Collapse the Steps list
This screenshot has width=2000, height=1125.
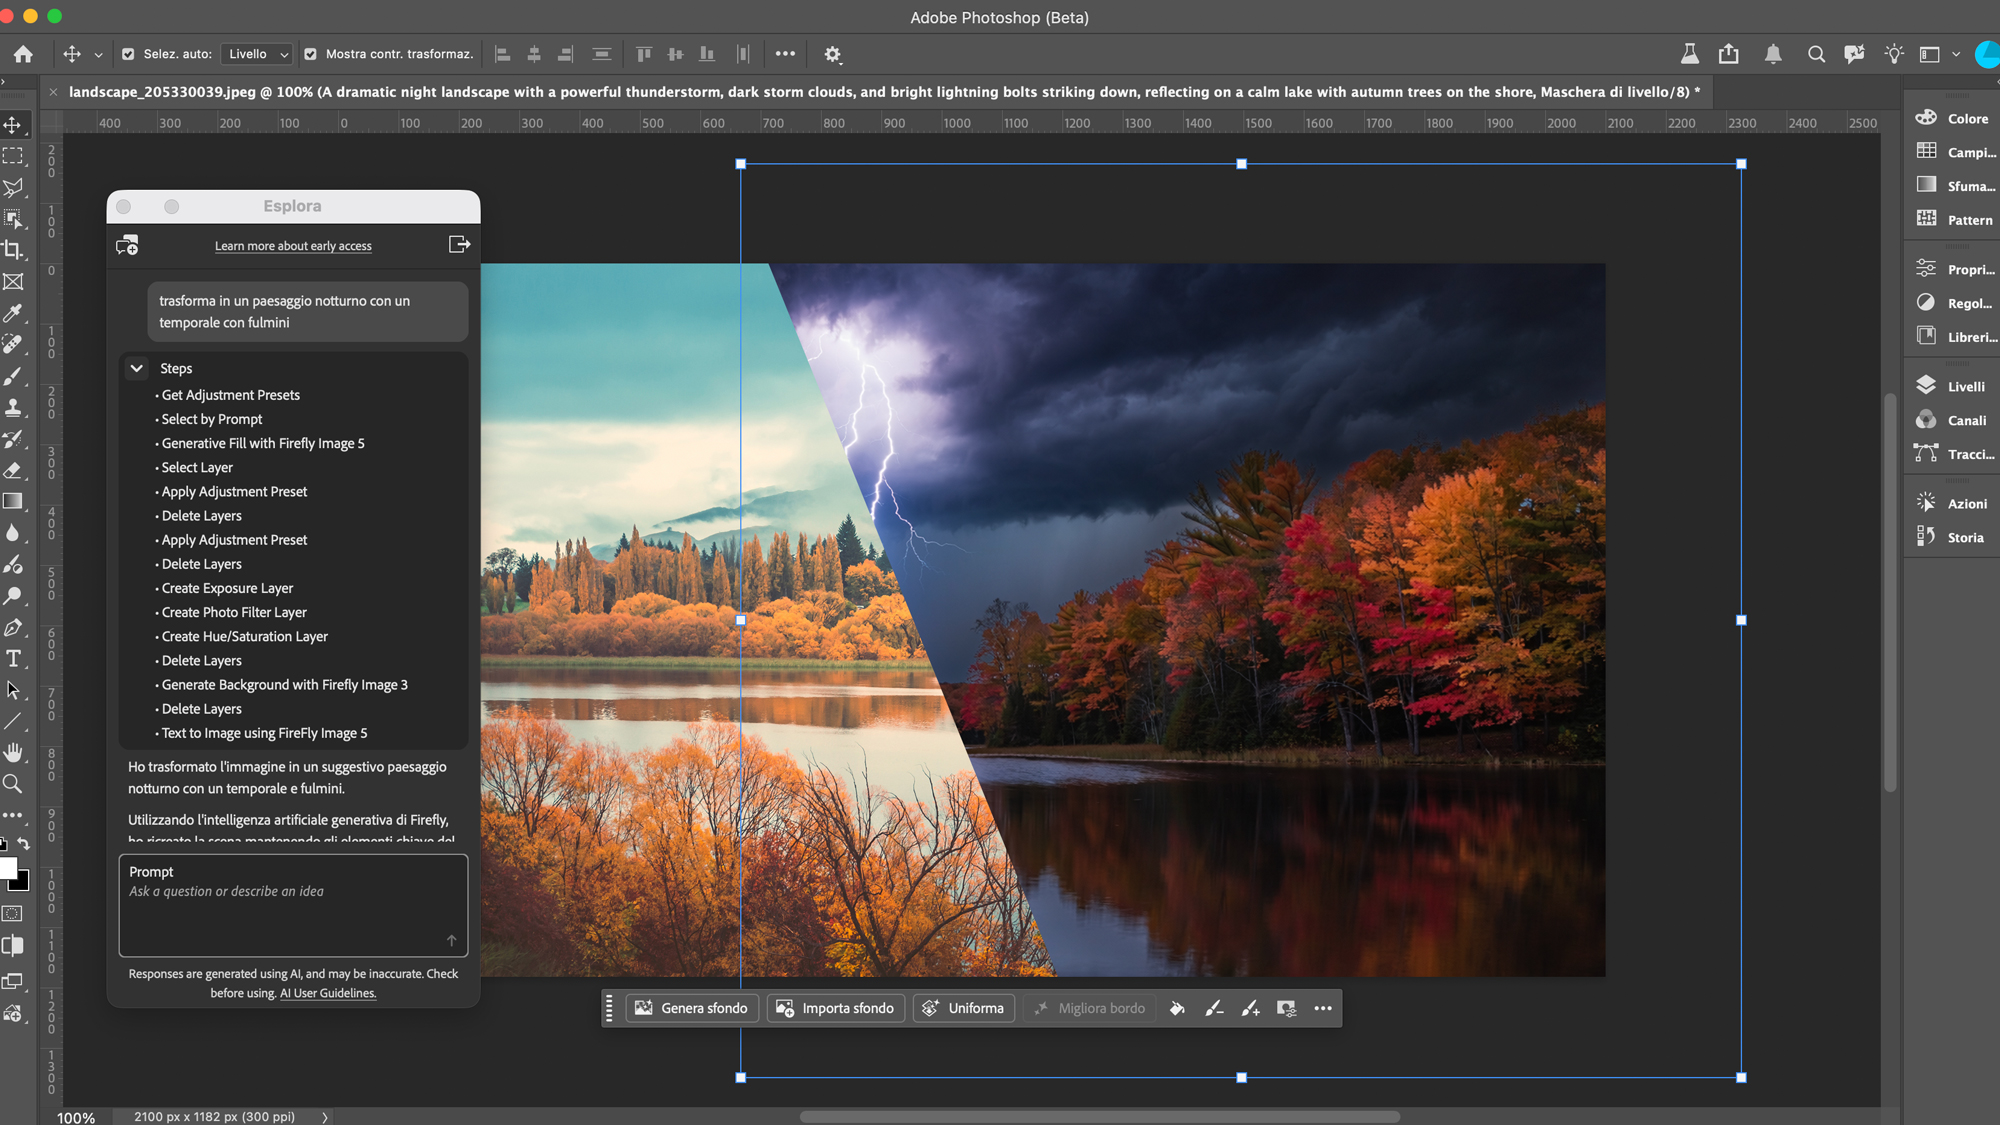coord(137,368)
